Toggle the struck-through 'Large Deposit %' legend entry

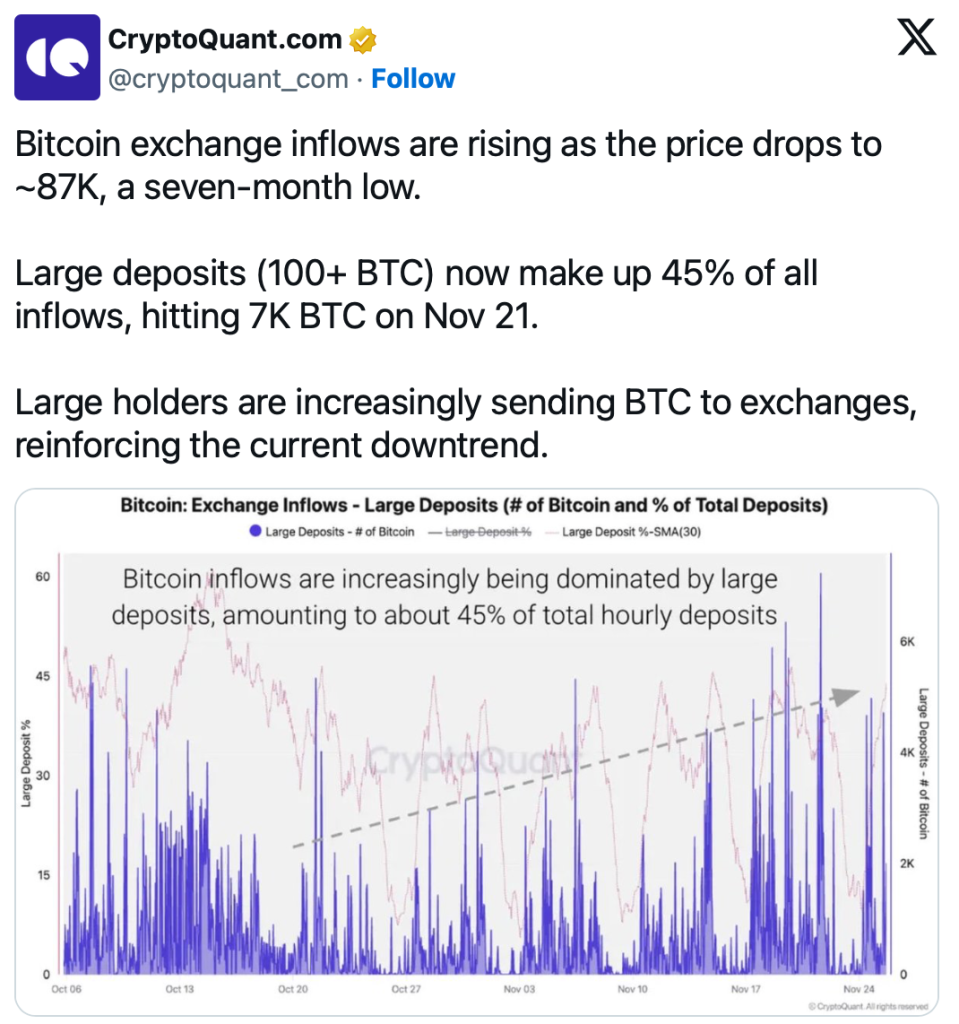[487, 532]
